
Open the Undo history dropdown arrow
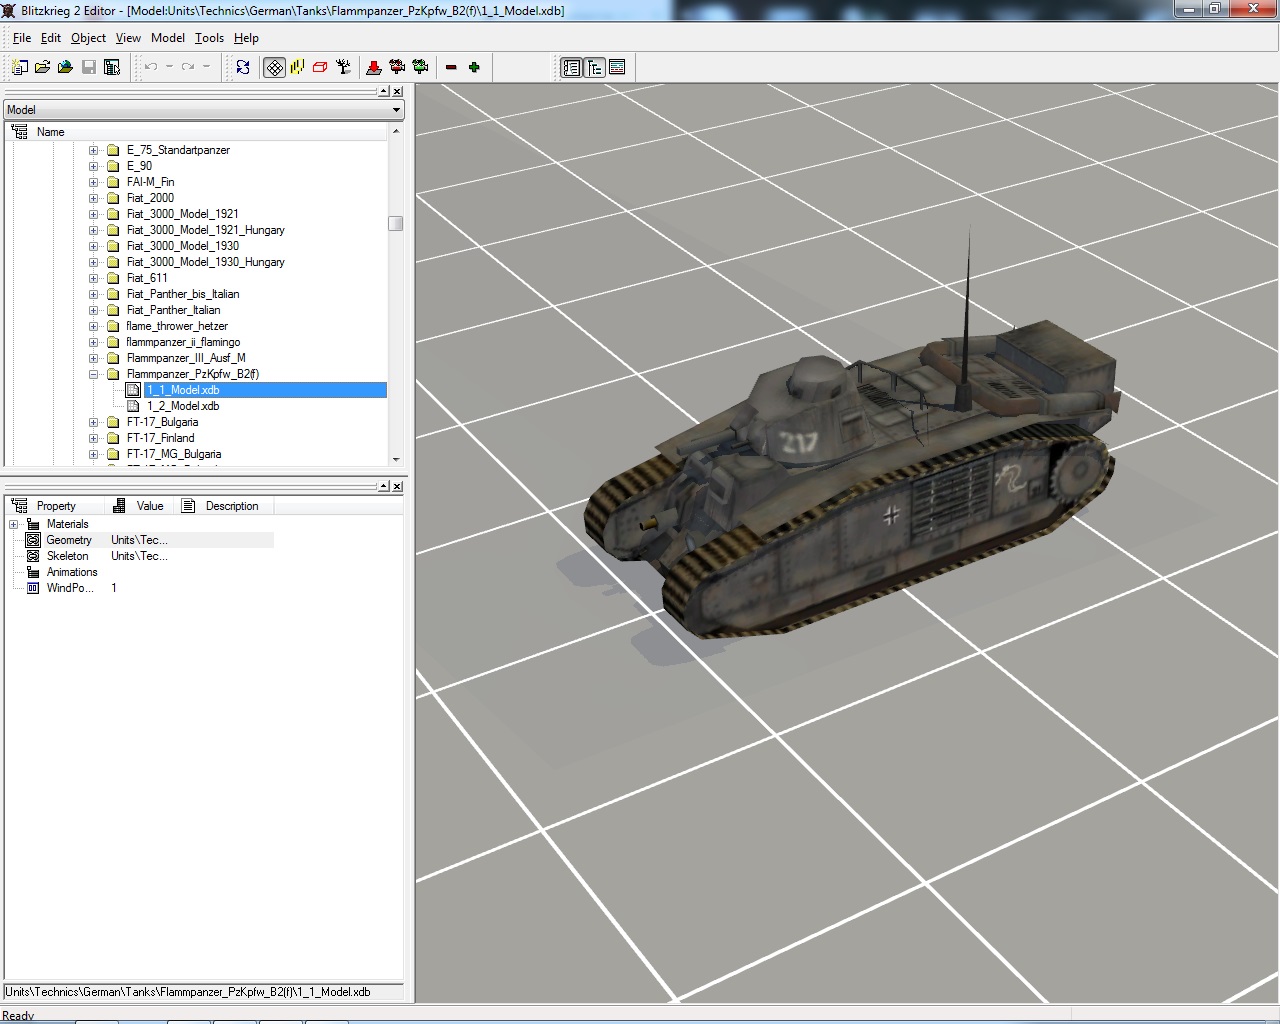pos(169,67)
